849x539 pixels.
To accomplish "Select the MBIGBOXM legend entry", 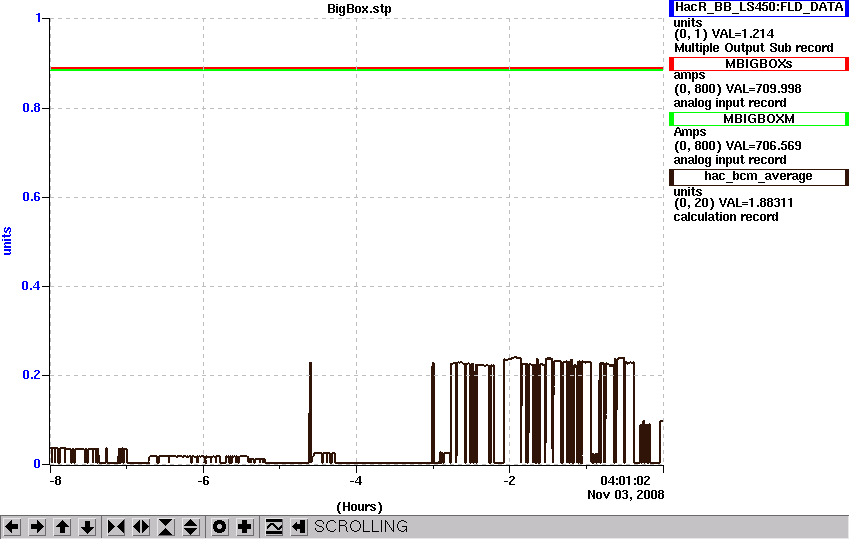I will (759, 119).
